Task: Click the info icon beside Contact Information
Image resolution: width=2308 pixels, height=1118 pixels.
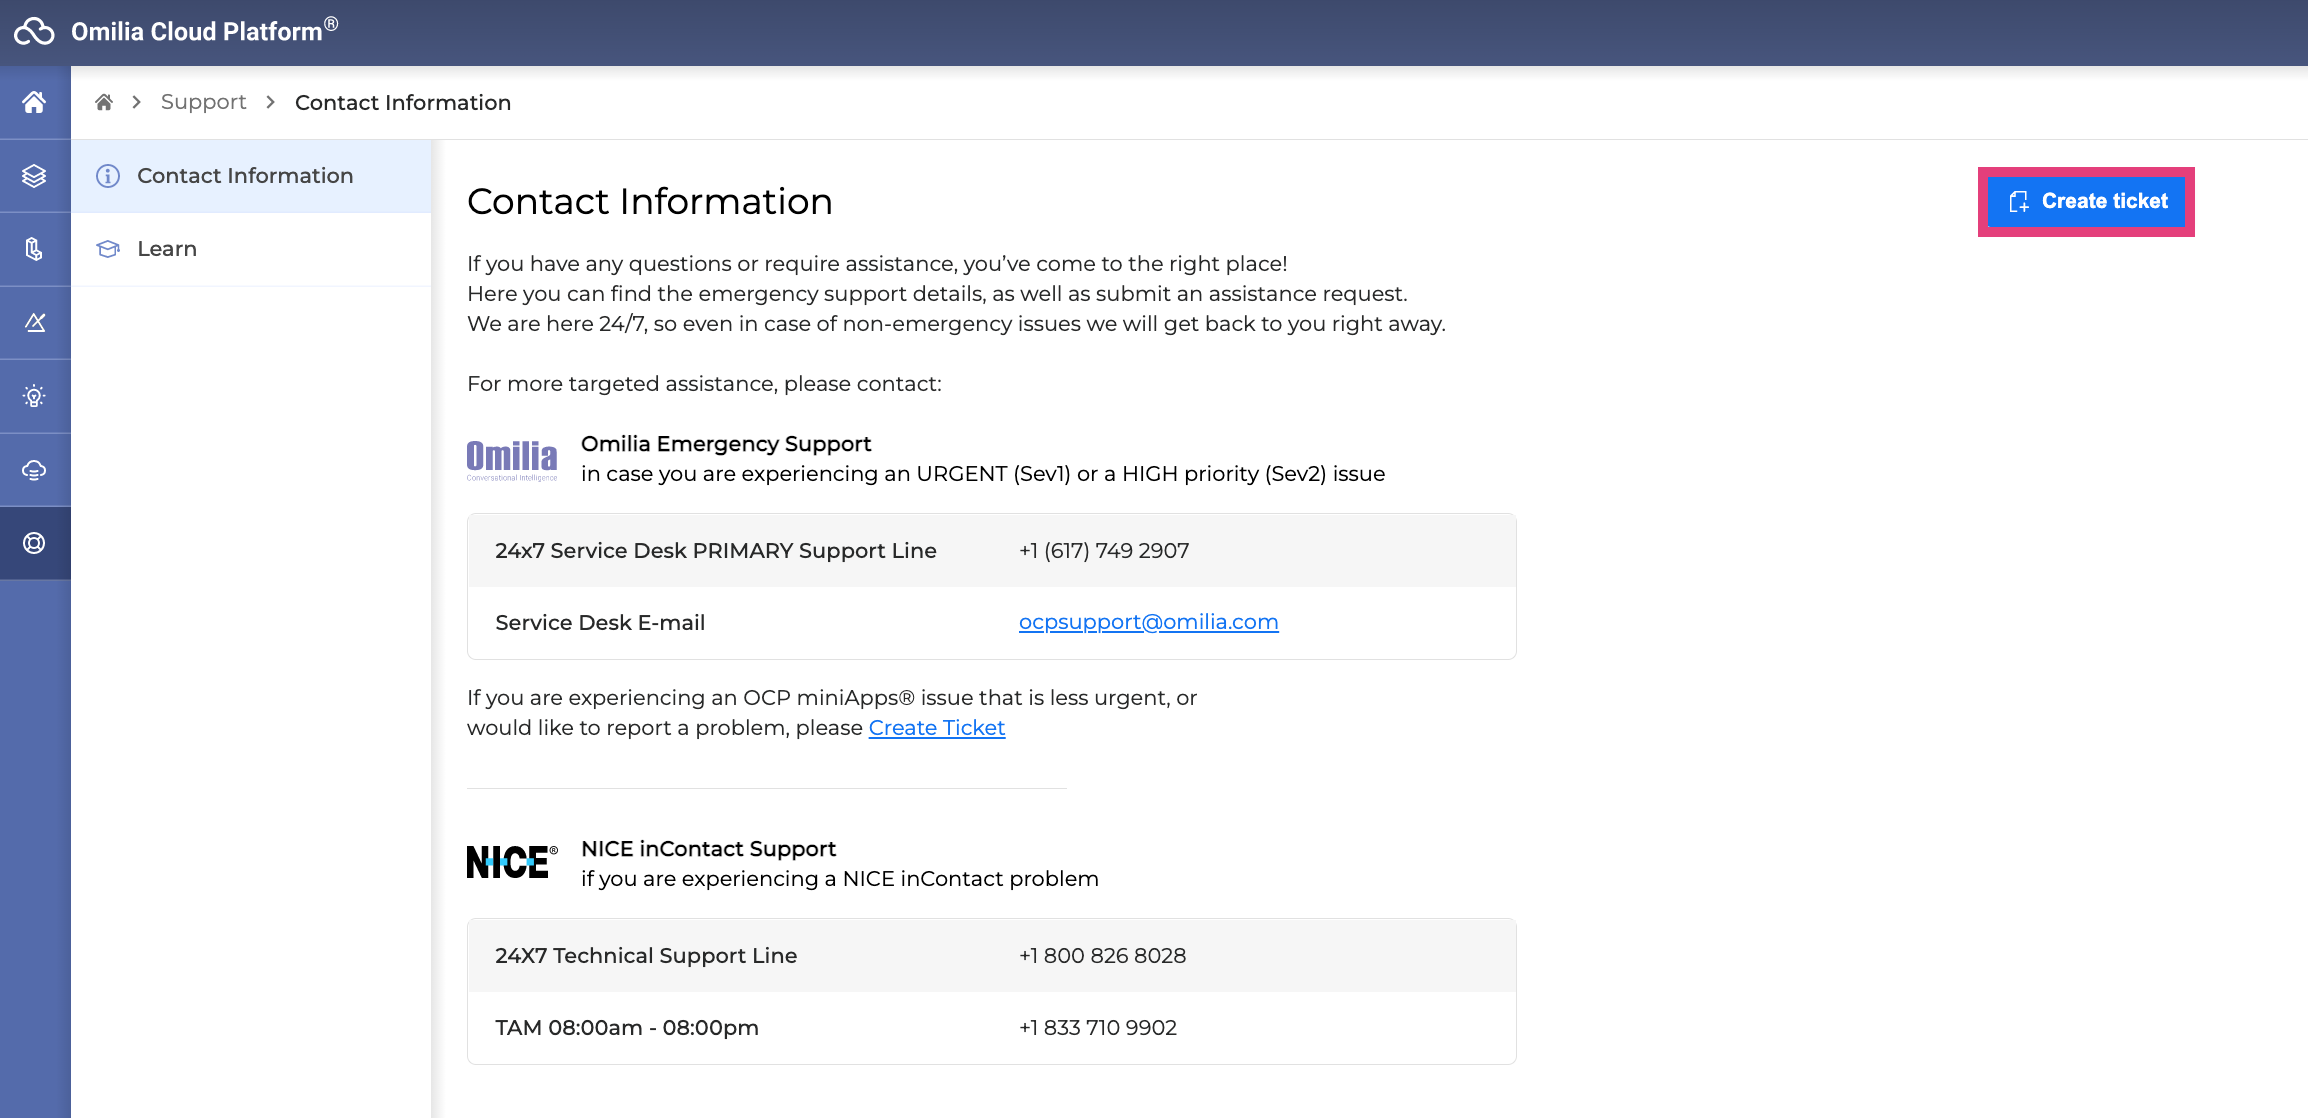Action: point(108,176)
